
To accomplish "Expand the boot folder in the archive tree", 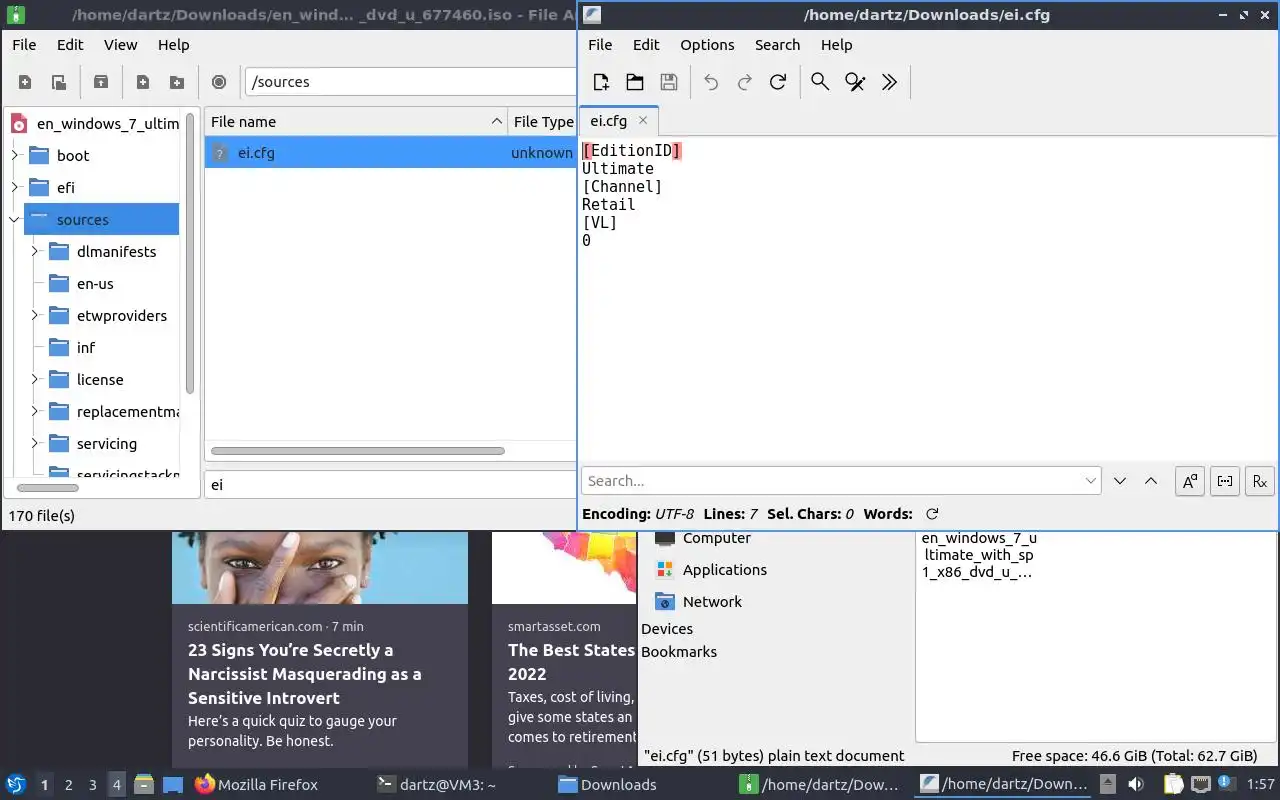I will pyautogui.click(x=15, y=156).
